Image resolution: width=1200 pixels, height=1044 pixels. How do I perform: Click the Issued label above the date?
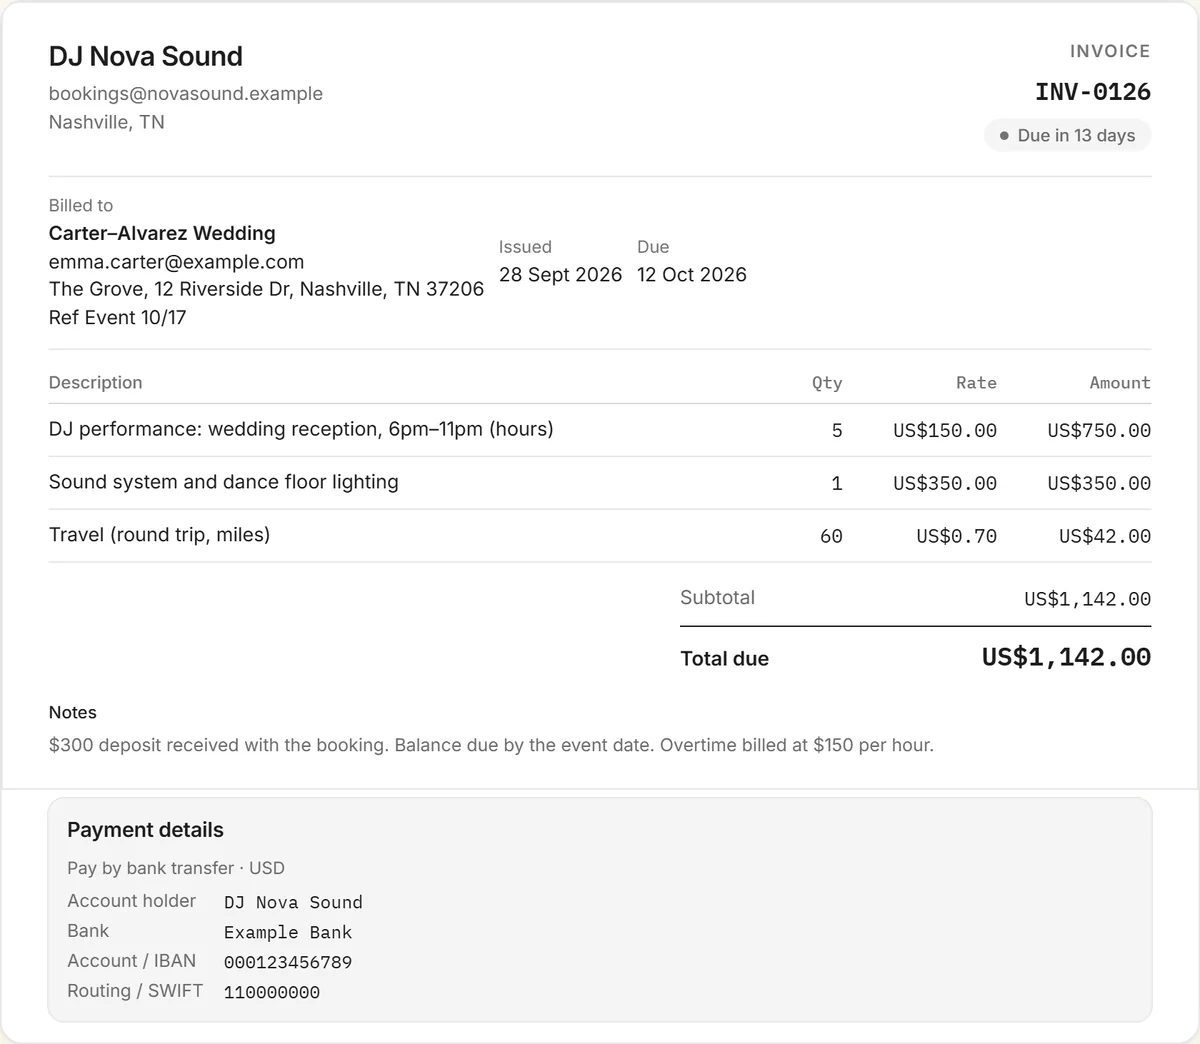525,247
